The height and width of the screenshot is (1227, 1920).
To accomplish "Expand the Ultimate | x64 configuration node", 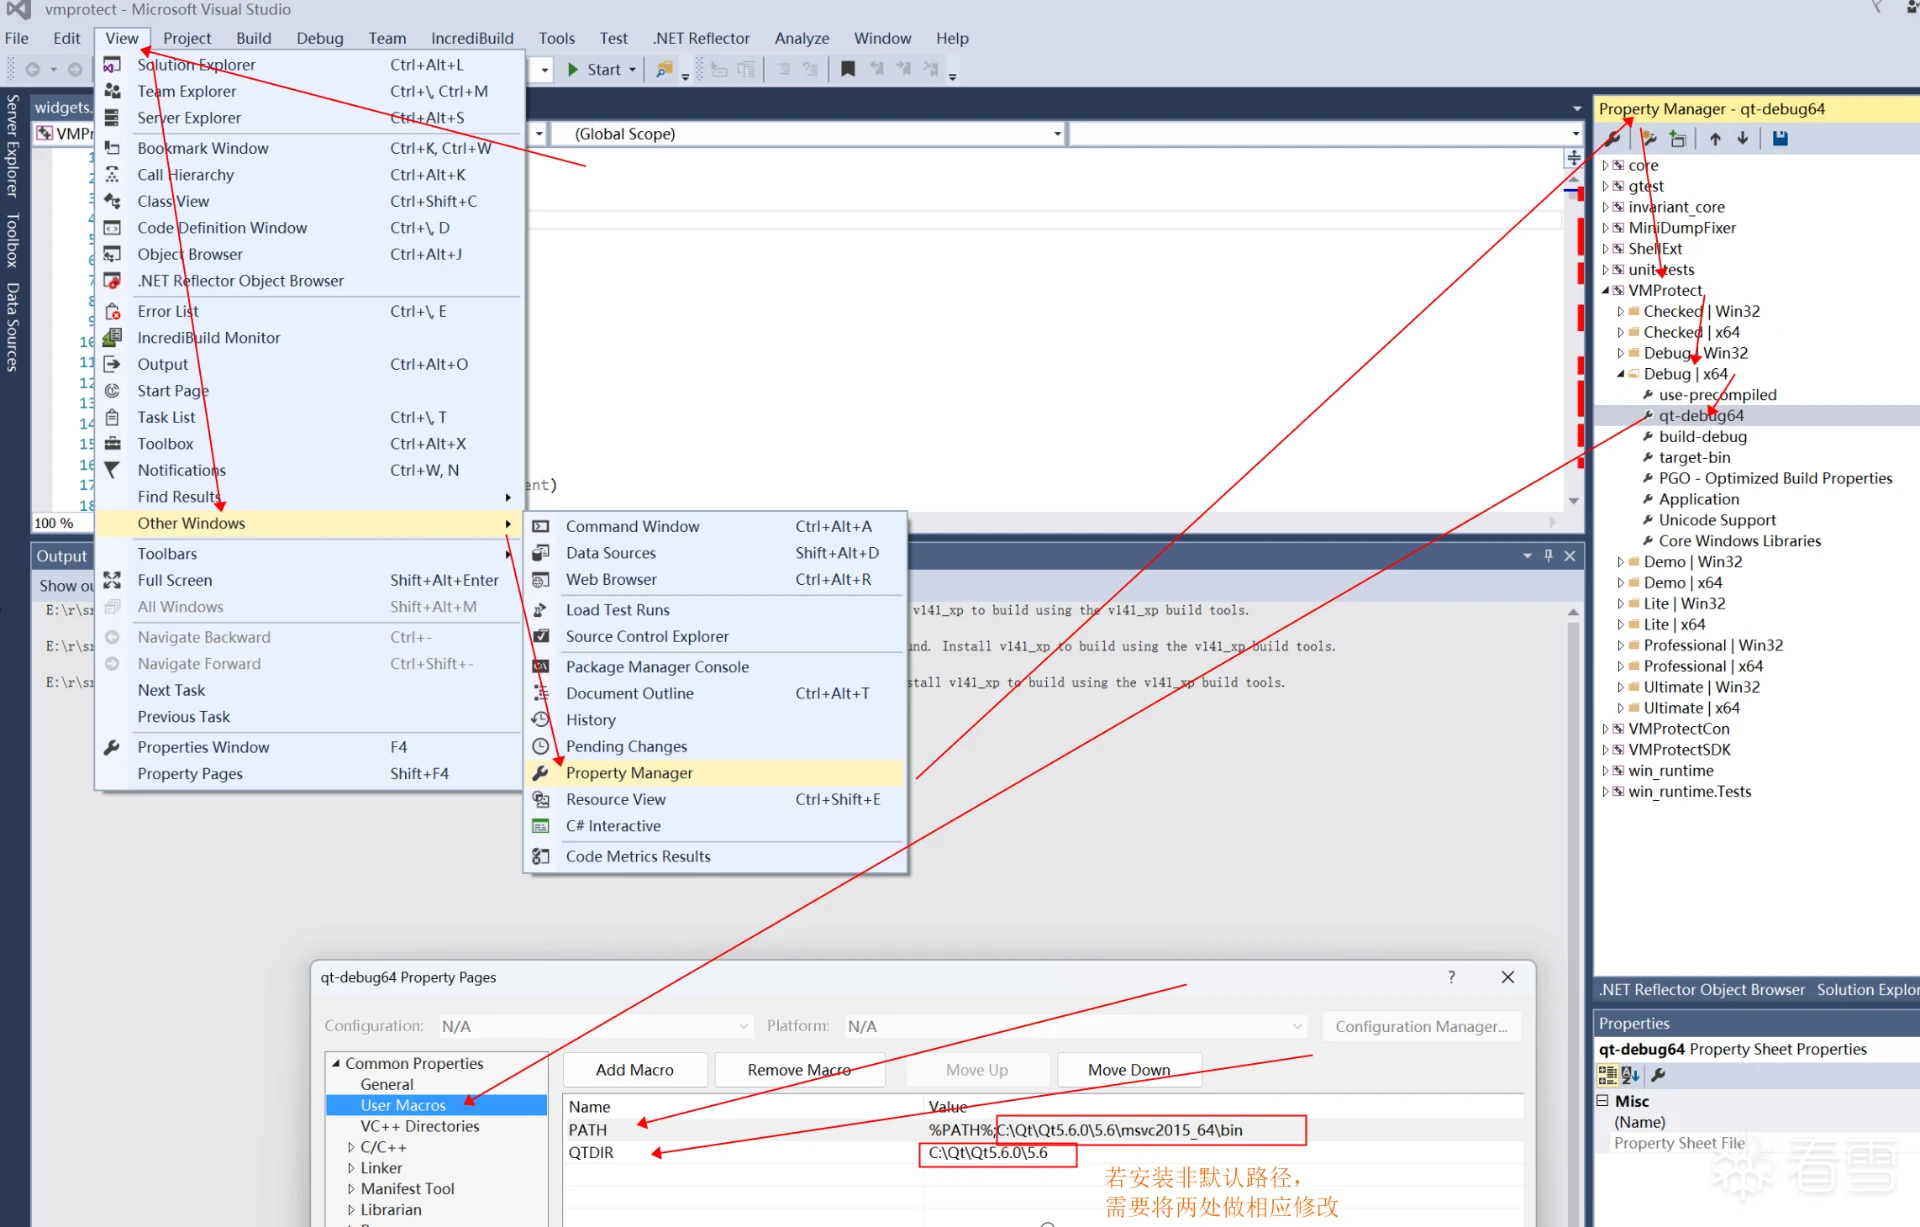I will (x=1620, y=708).
